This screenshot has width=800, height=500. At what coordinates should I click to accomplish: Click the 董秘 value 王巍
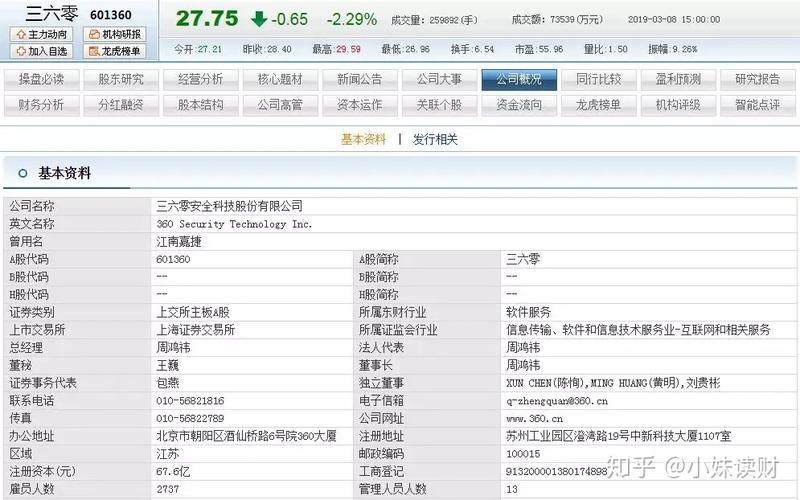168,365
